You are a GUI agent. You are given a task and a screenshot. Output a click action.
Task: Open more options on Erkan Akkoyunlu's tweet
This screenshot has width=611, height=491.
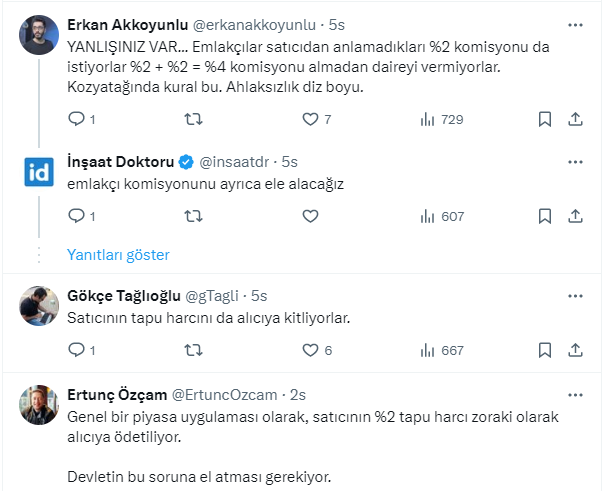575,24
